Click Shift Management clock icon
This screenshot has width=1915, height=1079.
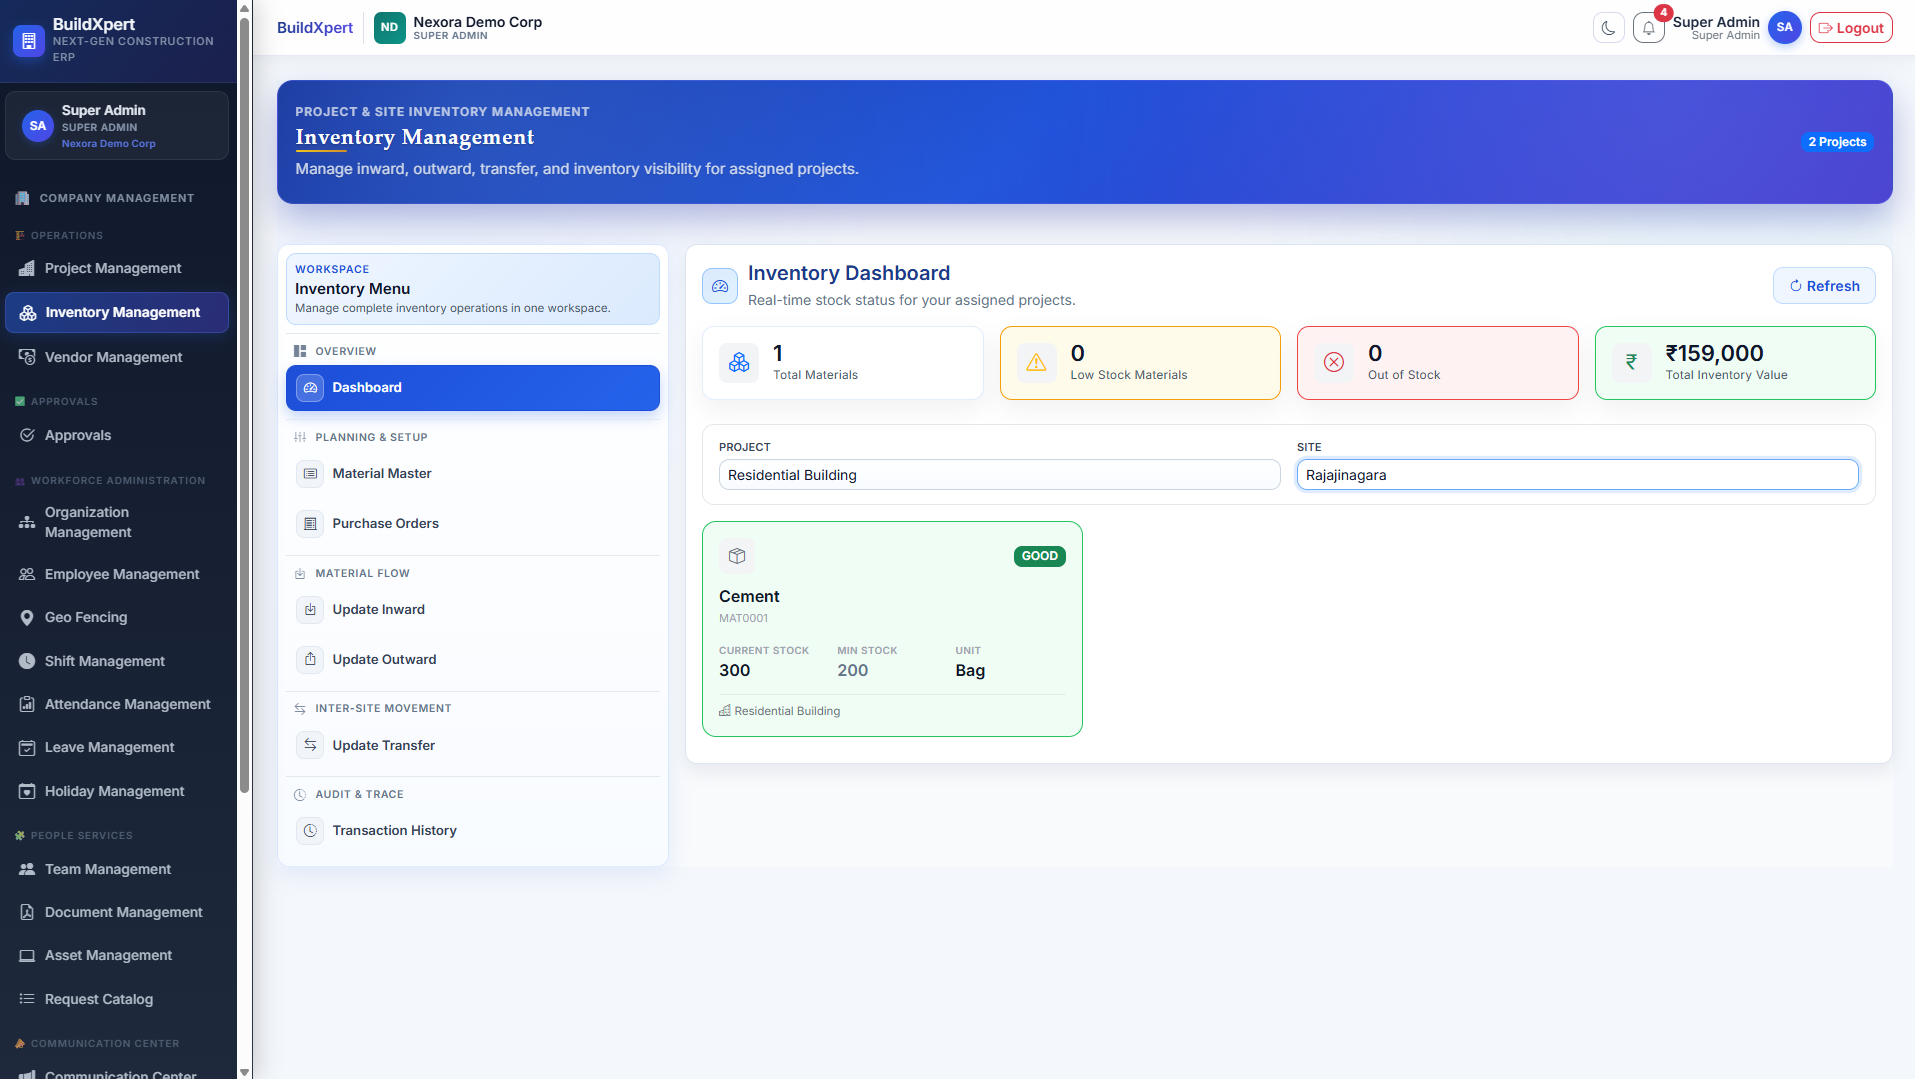tap(27, 661)
